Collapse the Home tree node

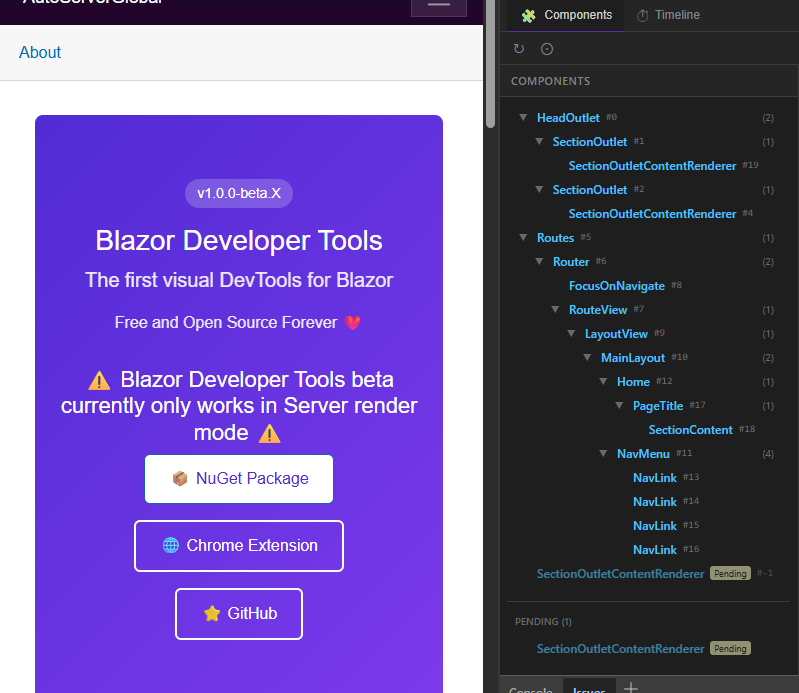603,381
